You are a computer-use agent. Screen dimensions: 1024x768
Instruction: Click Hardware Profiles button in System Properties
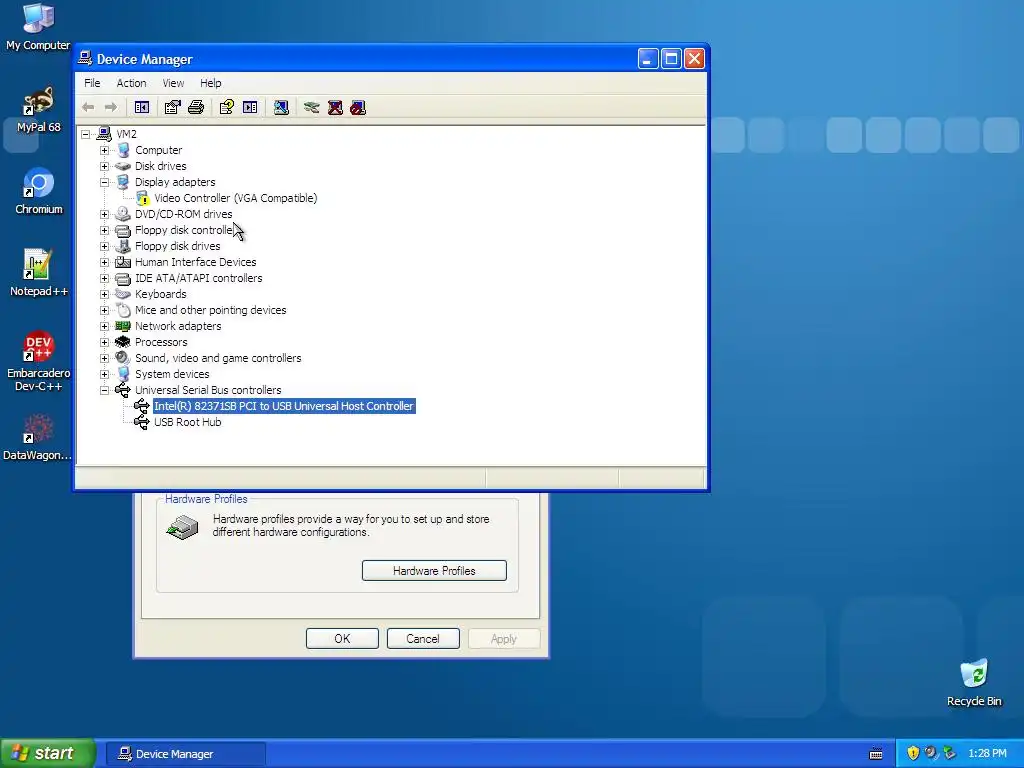tap(434, 571)
